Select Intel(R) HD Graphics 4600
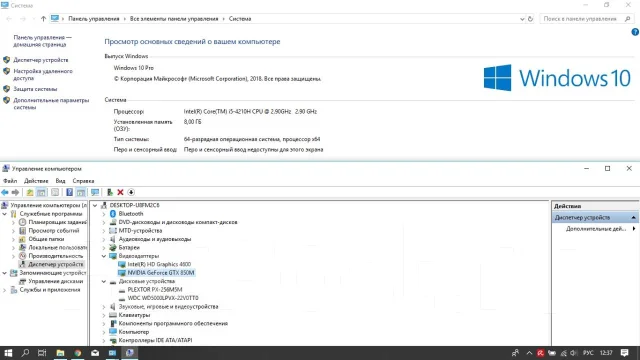The height and width of the screenshot is (360, 640). point(159,264)
